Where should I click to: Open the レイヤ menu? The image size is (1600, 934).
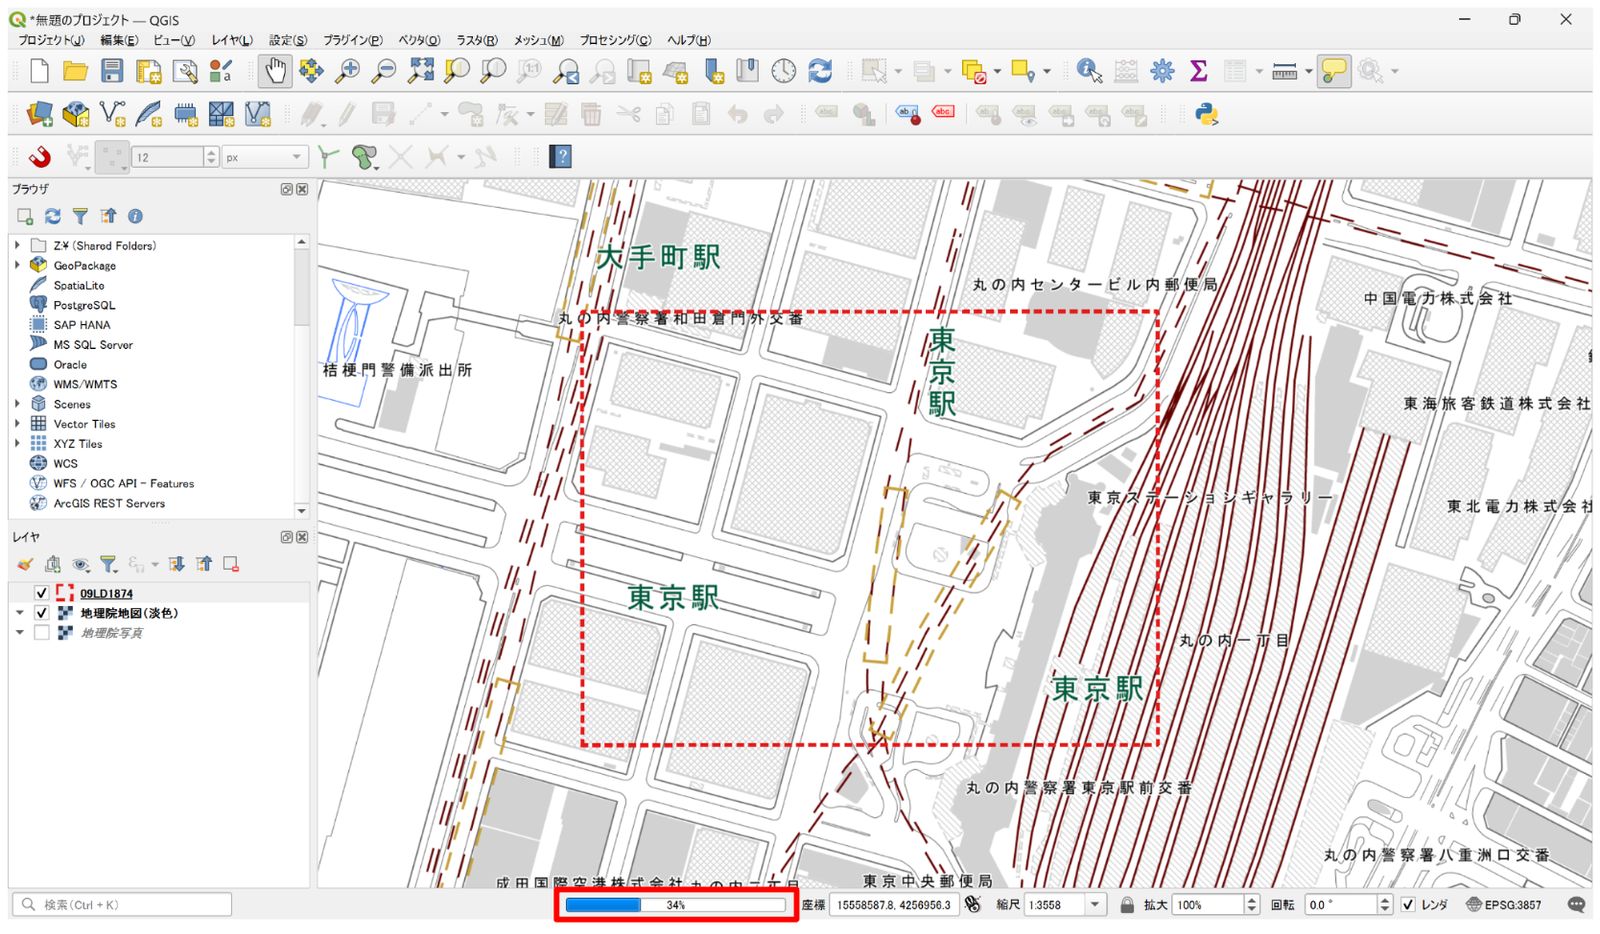pyautogui.click(x=232, y=40)
